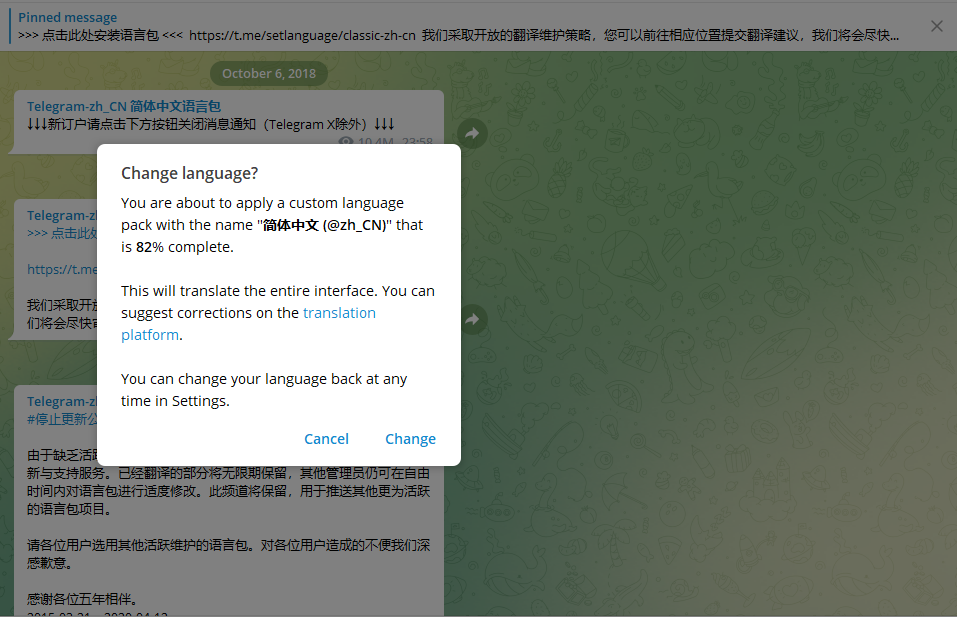Click the blue "Pinned message" heading
957x617 pixels.
(67, 17)
